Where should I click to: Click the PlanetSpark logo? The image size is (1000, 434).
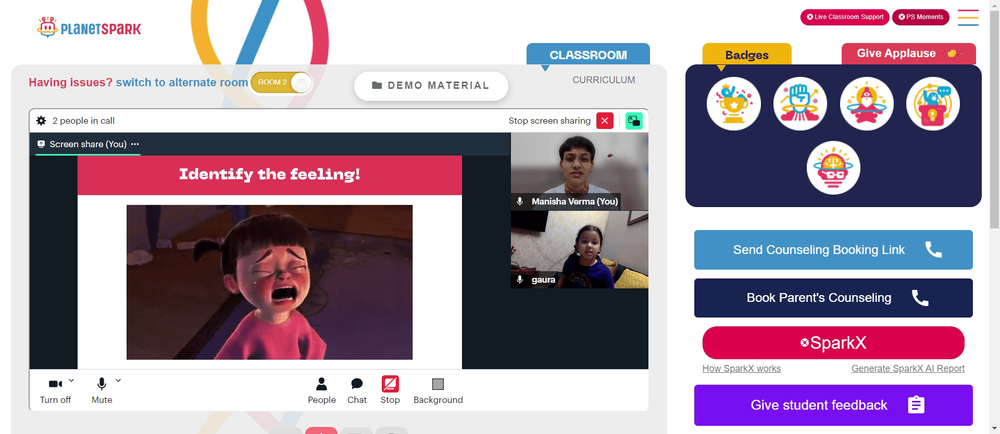[x=89, y=27]
